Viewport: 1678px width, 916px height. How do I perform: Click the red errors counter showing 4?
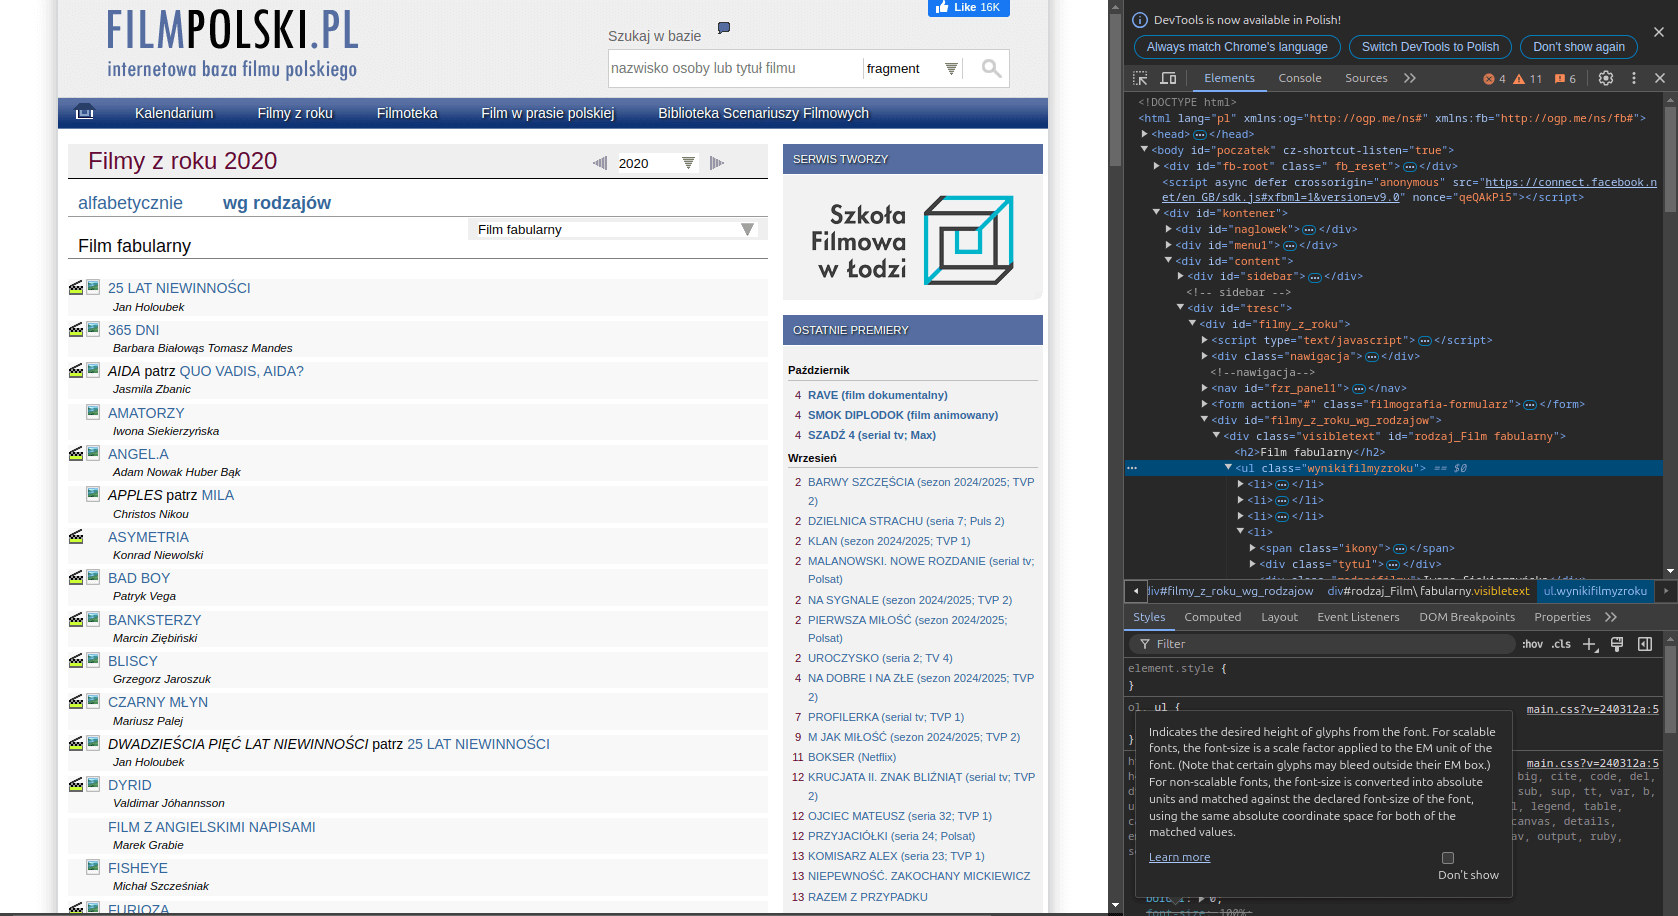(1494, 78)
